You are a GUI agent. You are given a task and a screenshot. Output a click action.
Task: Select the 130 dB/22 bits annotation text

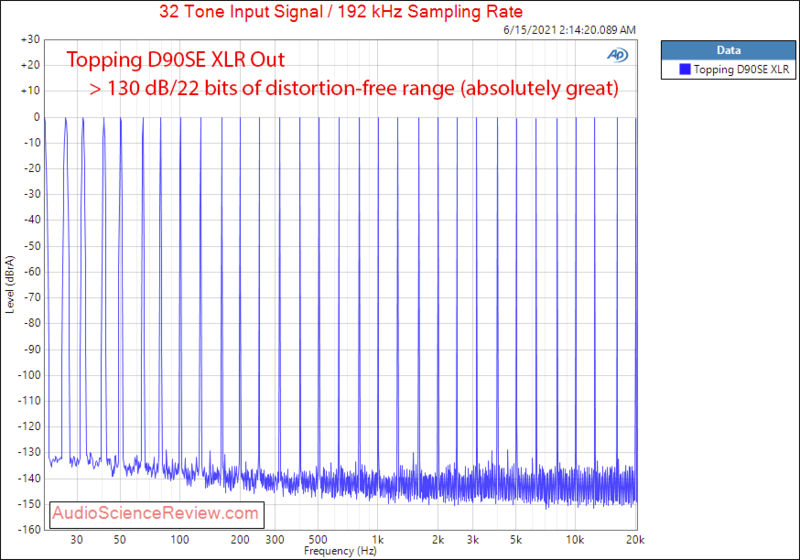(353, 90)
